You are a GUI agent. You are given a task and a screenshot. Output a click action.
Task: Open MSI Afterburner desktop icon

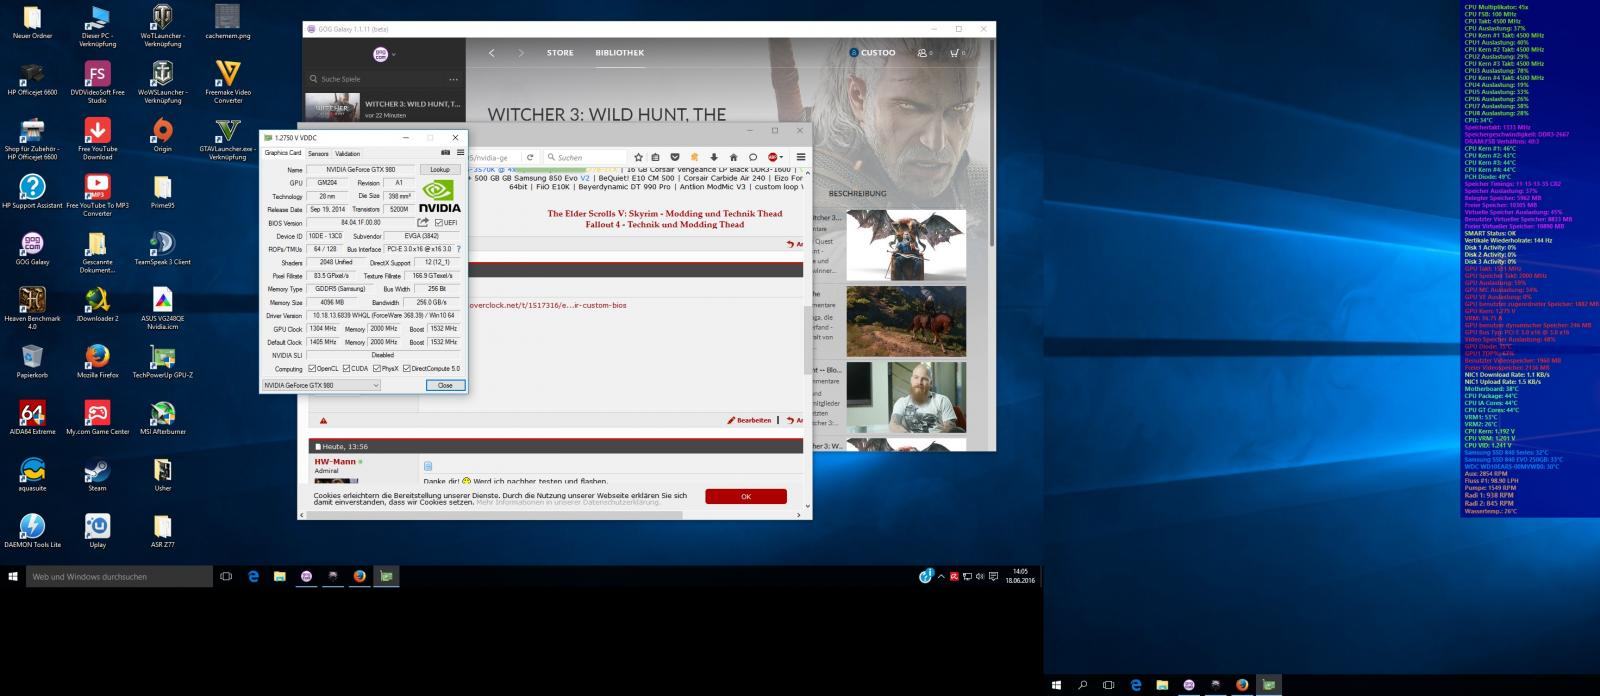(x=162, y=417)
